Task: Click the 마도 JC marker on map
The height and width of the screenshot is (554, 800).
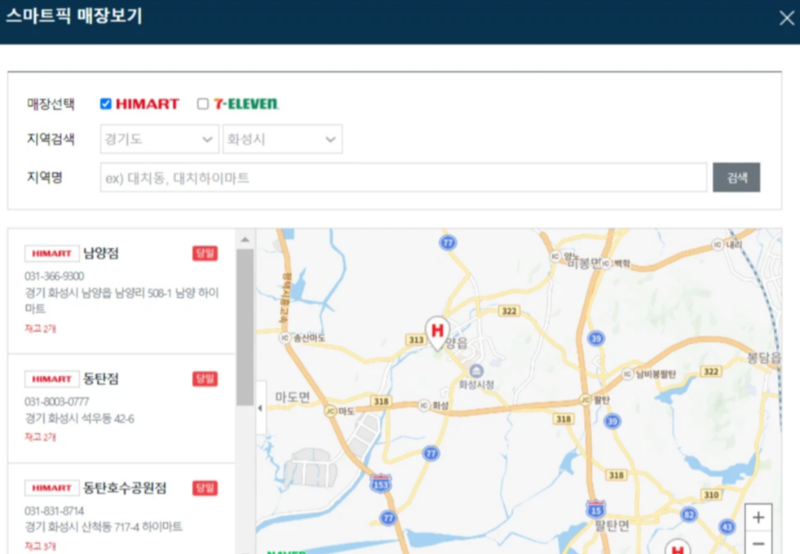Action: click(x=331, y=411)
